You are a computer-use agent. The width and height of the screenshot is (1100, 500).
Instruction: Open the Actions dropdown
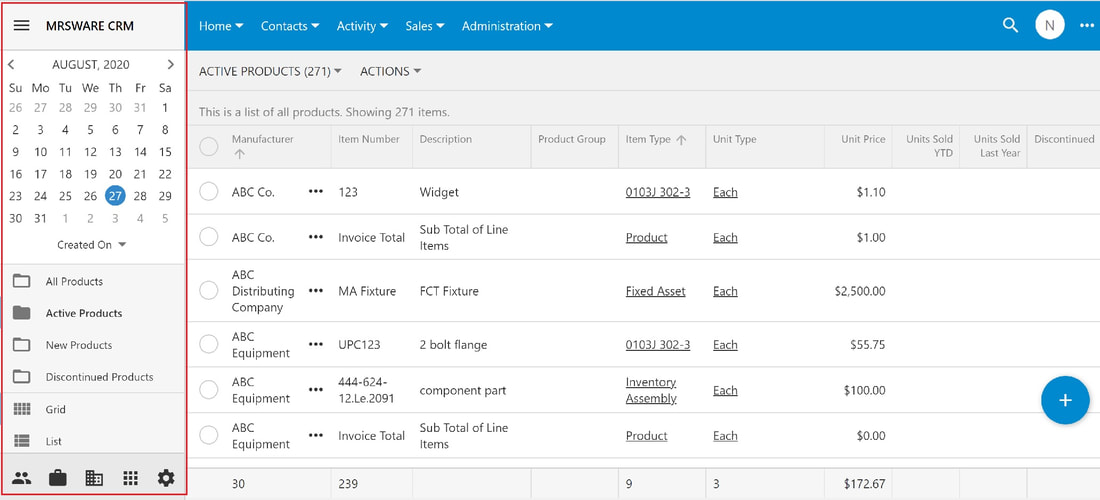(x=390, y=72)
